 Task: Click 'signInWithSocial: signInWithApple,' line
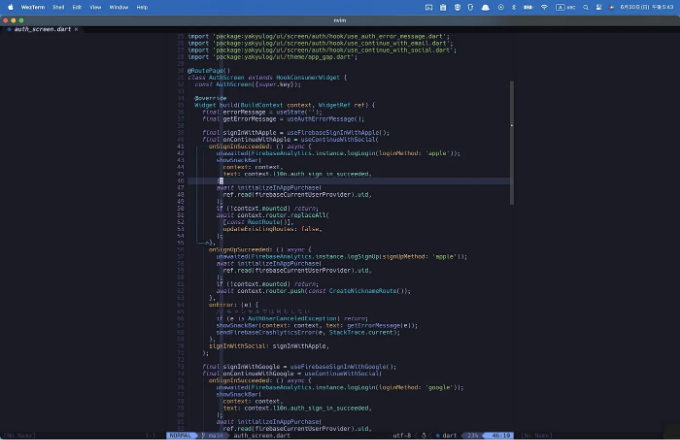[269, 346]
